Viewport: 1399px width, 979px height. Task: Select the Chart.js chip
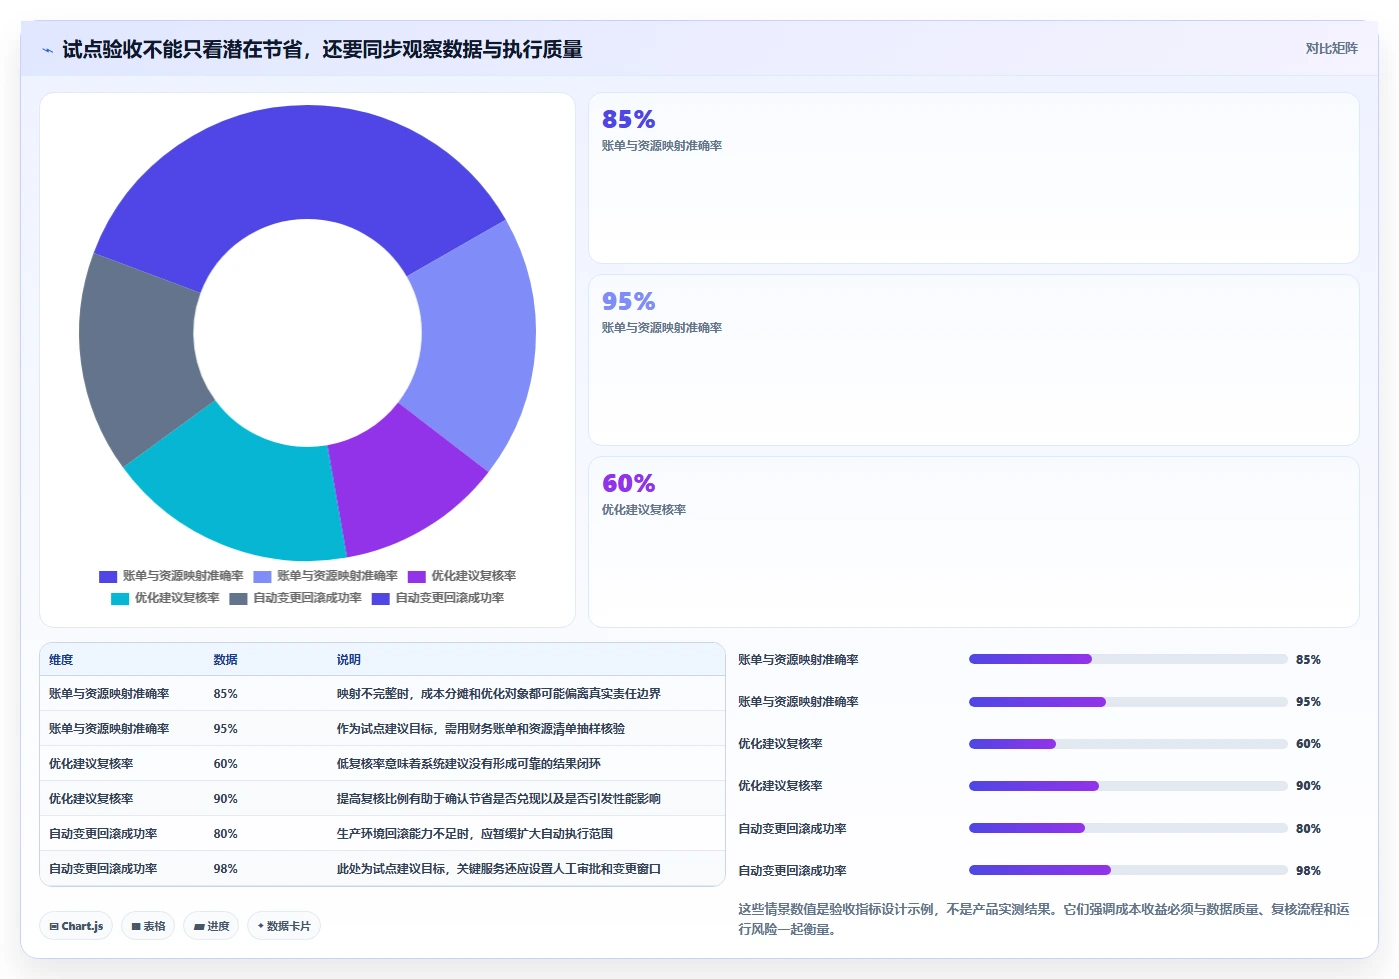tap(76, 926)
